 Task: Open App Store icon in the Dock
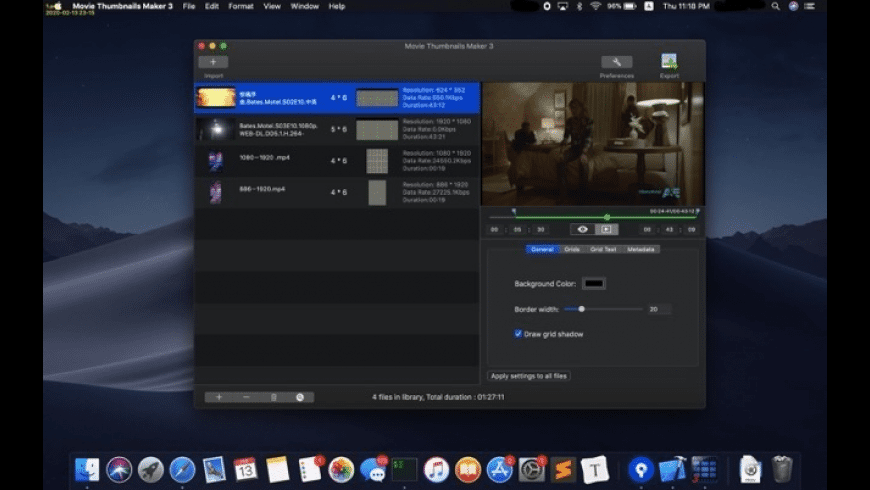[499, 469]
